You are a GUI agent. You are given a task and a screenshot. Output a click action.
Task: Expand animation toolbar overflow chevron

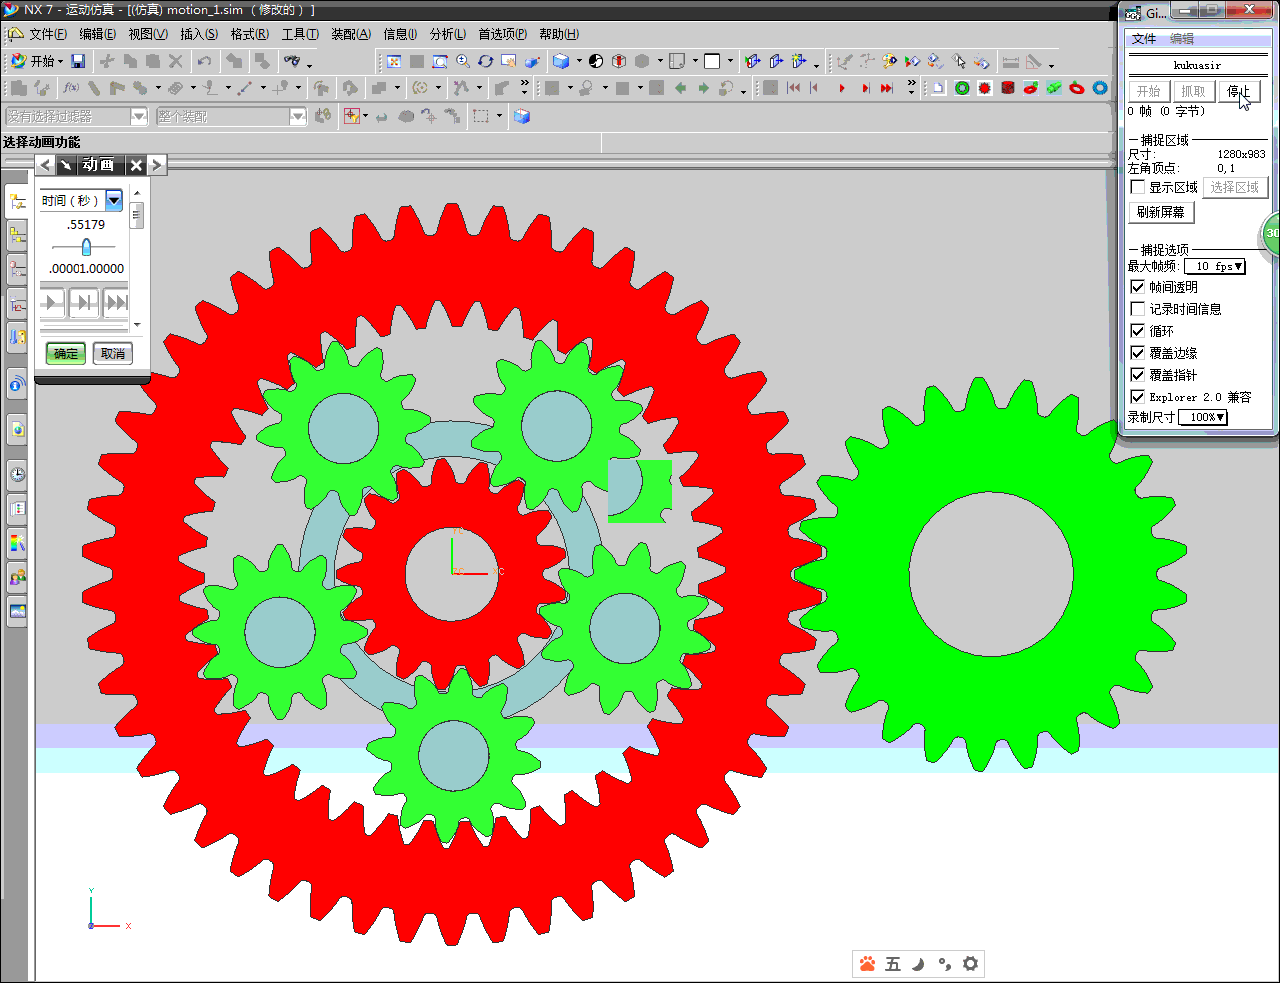(911, 88)
